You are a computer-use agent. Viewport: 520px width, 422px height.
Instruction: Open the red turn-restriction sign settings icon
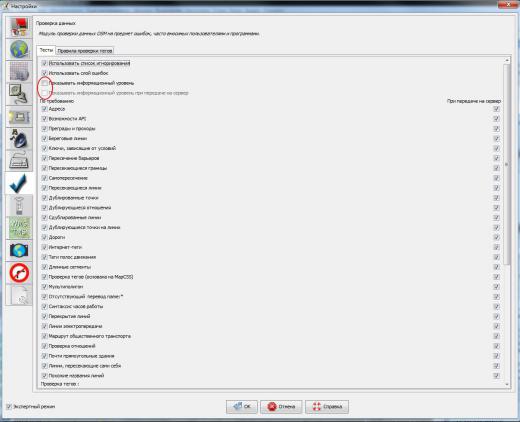click(x=19, y=273)
